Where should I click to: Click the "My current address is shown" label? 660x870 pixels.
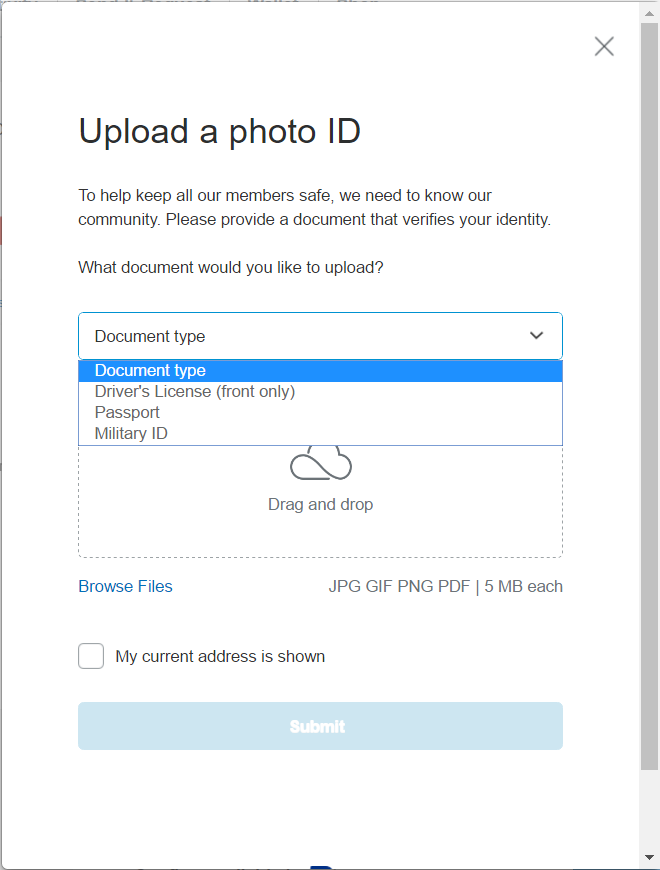coord(220,657)
